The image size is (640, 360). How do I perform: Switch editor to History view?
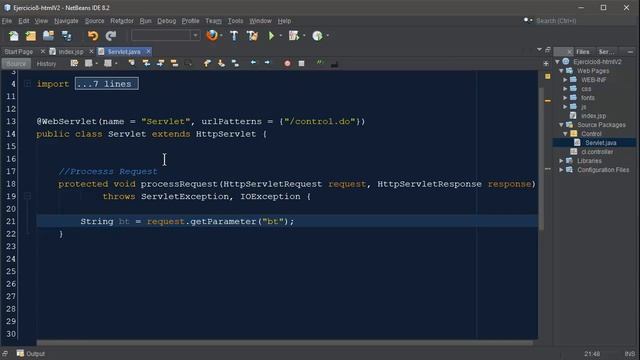click(x=46, y=64)
